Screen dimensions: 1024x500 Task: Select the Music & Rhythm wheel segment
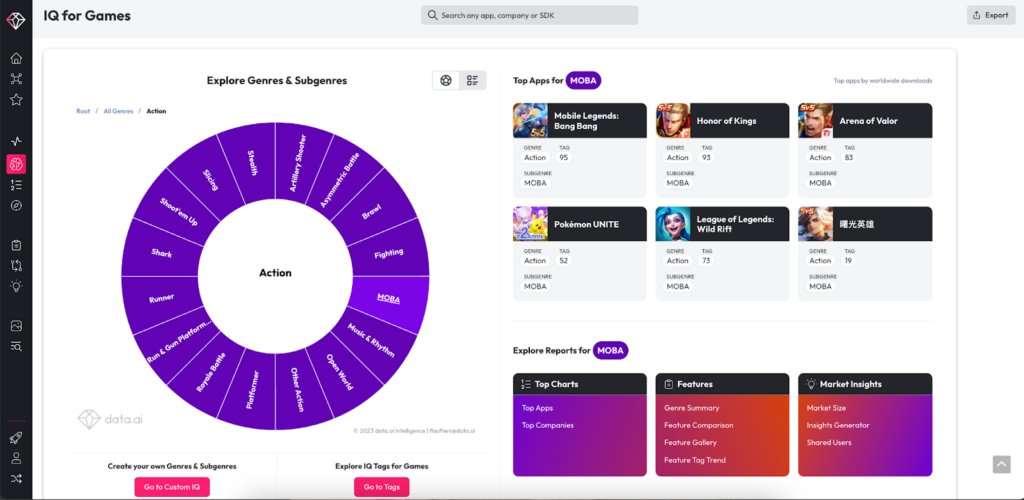(373, 339)
